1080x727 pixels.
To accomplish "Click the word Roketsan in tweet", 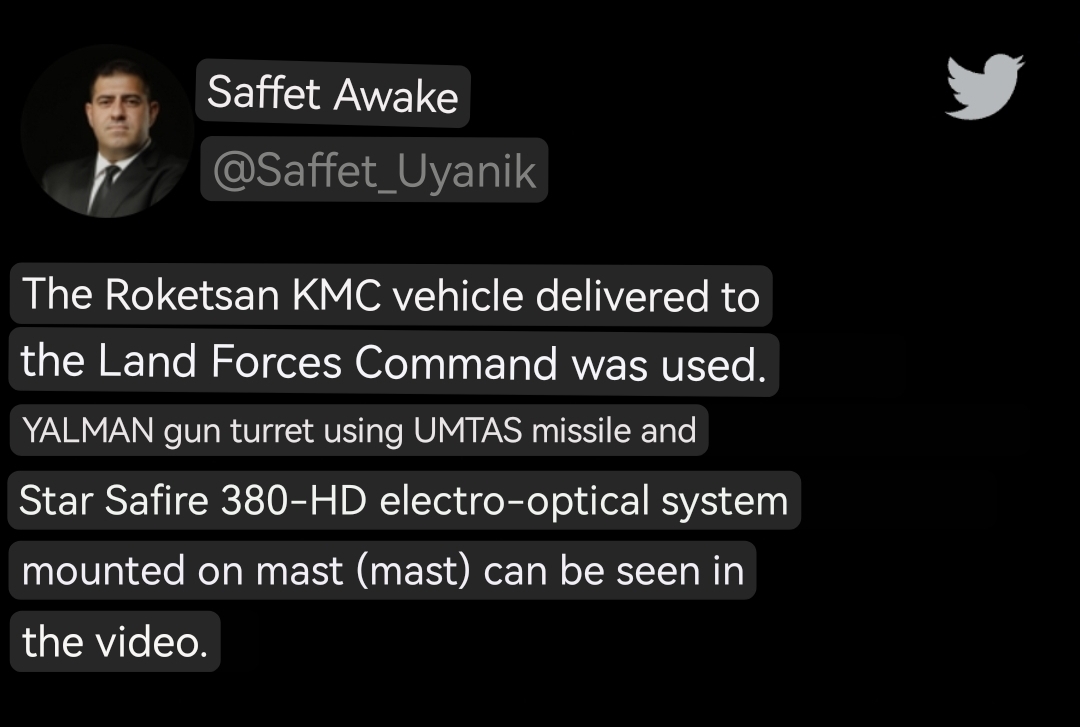I will click(x=192, y=296).
